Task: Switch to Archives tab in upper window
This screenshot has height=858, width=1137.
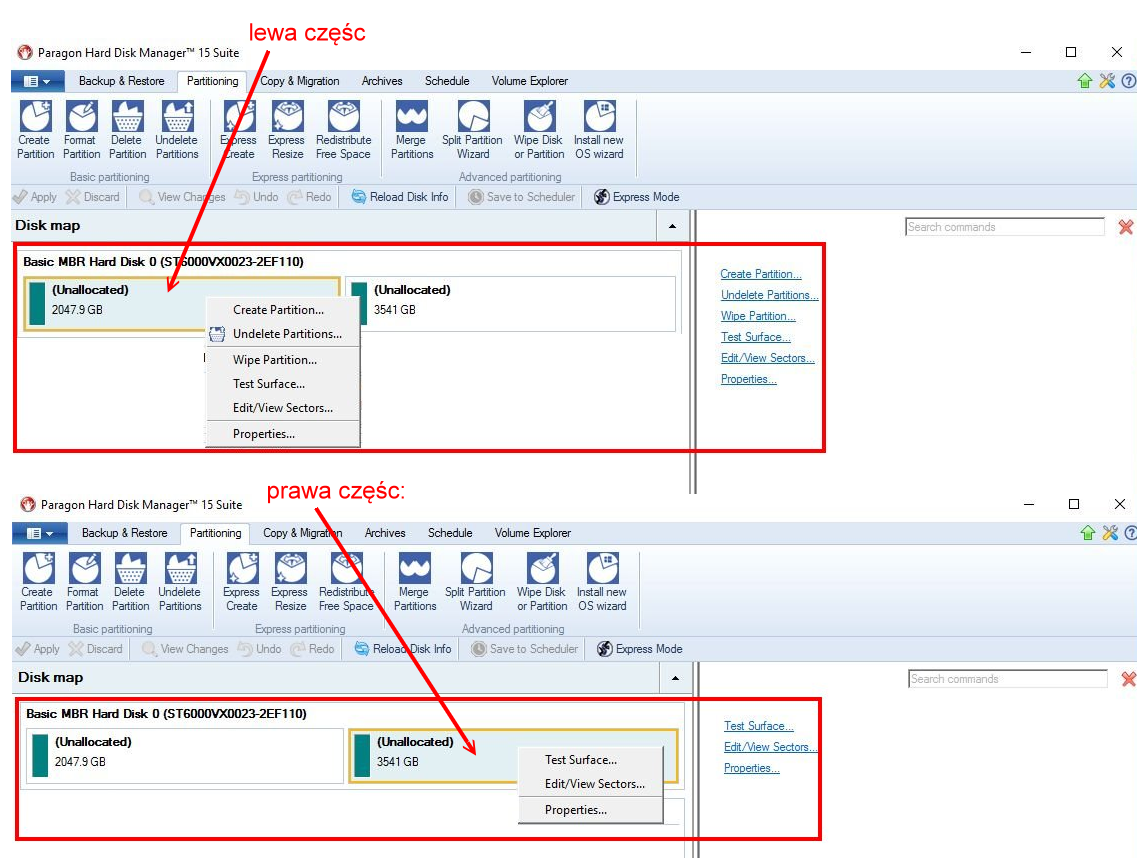Action: click(x=381, y=81)
